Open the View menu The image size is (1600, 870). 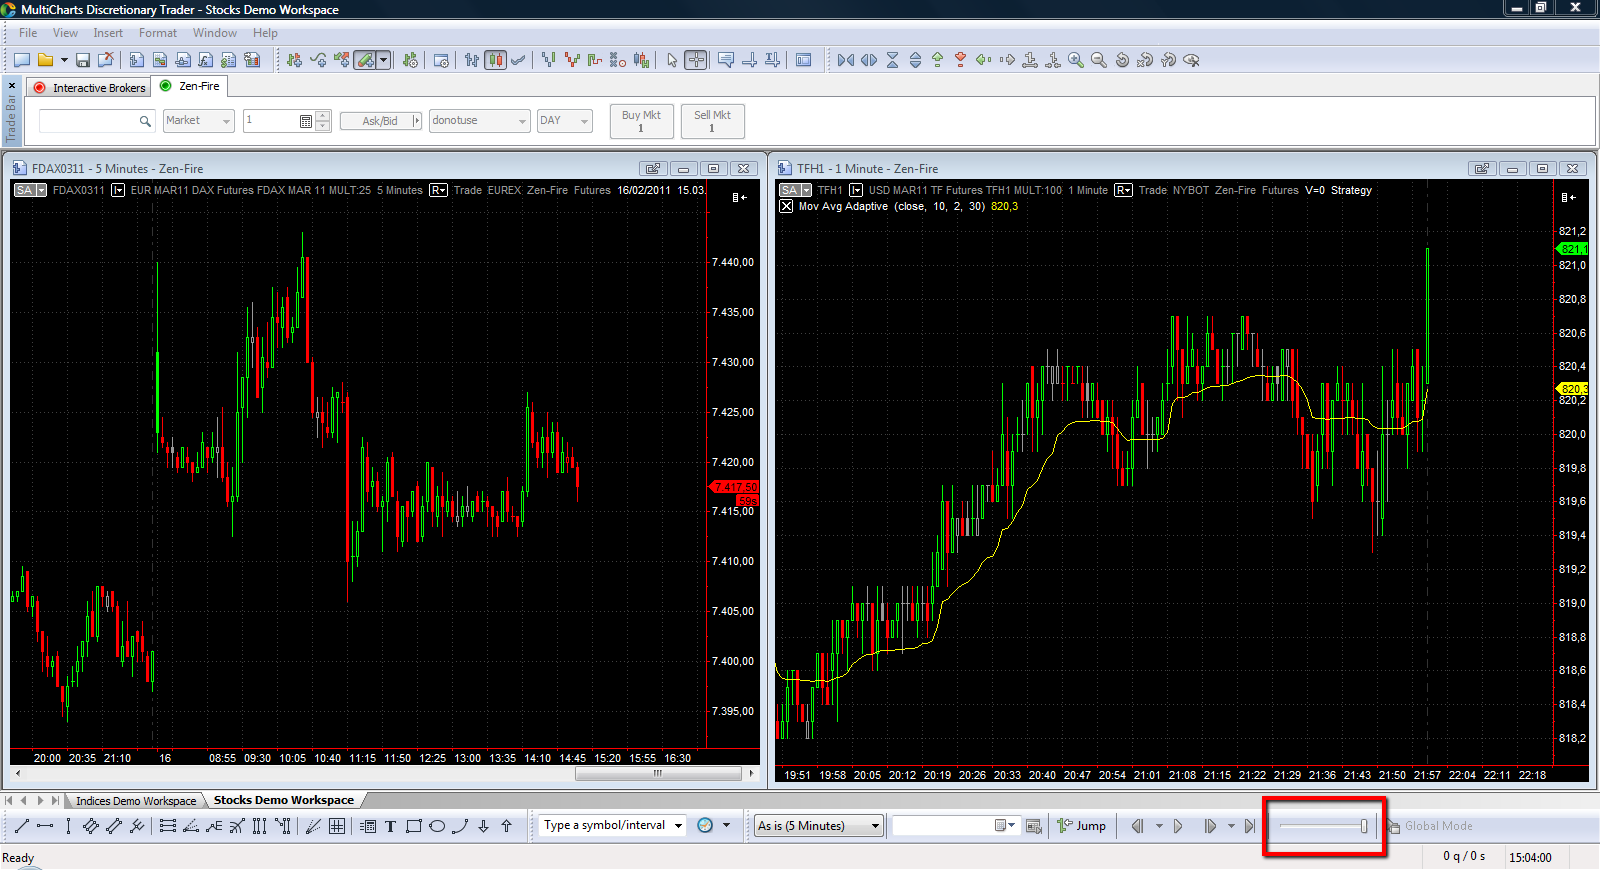[65, 33]
